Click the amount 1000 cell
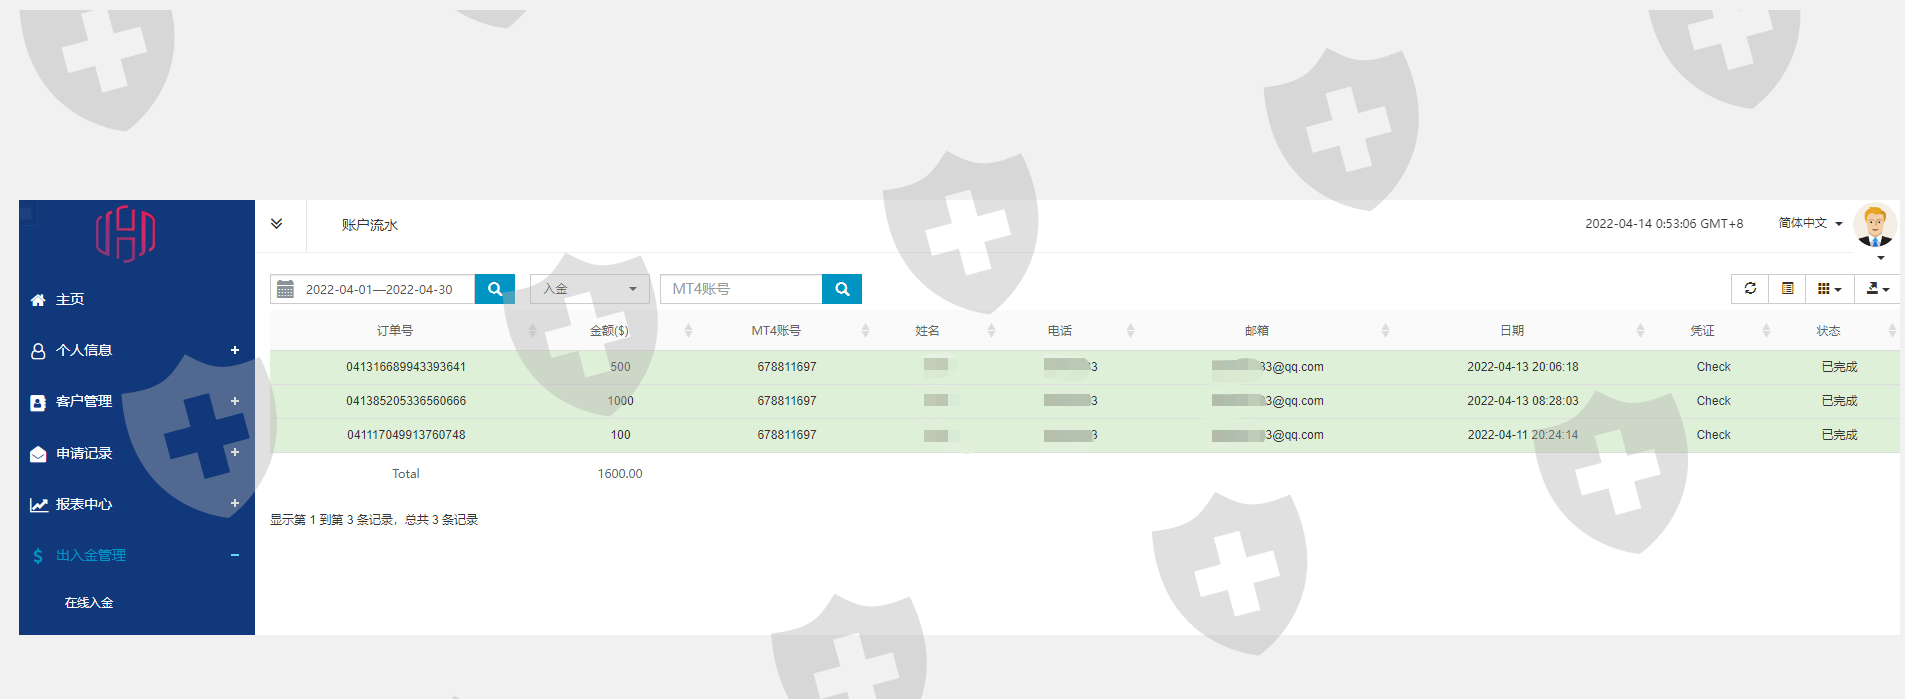This screenshot has width=1905, height=699. pos(620,401)
